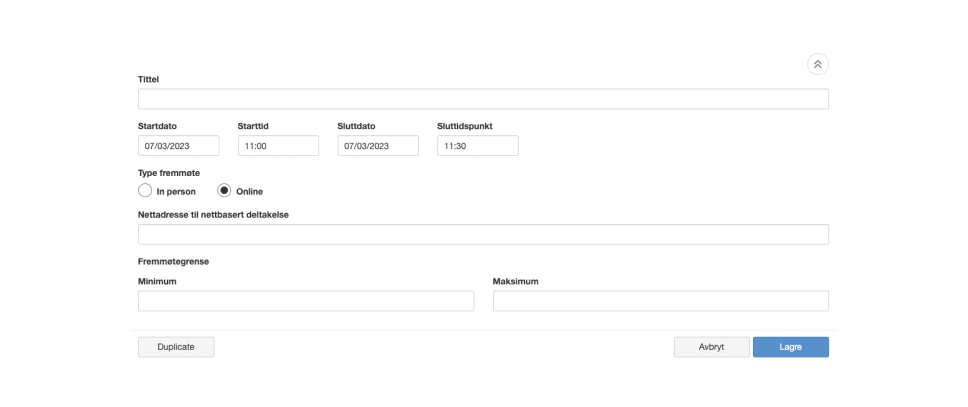This screenshot has height=407, width=968.
Task: Click into the Minimum attendance field
Action: pos(306,301)
